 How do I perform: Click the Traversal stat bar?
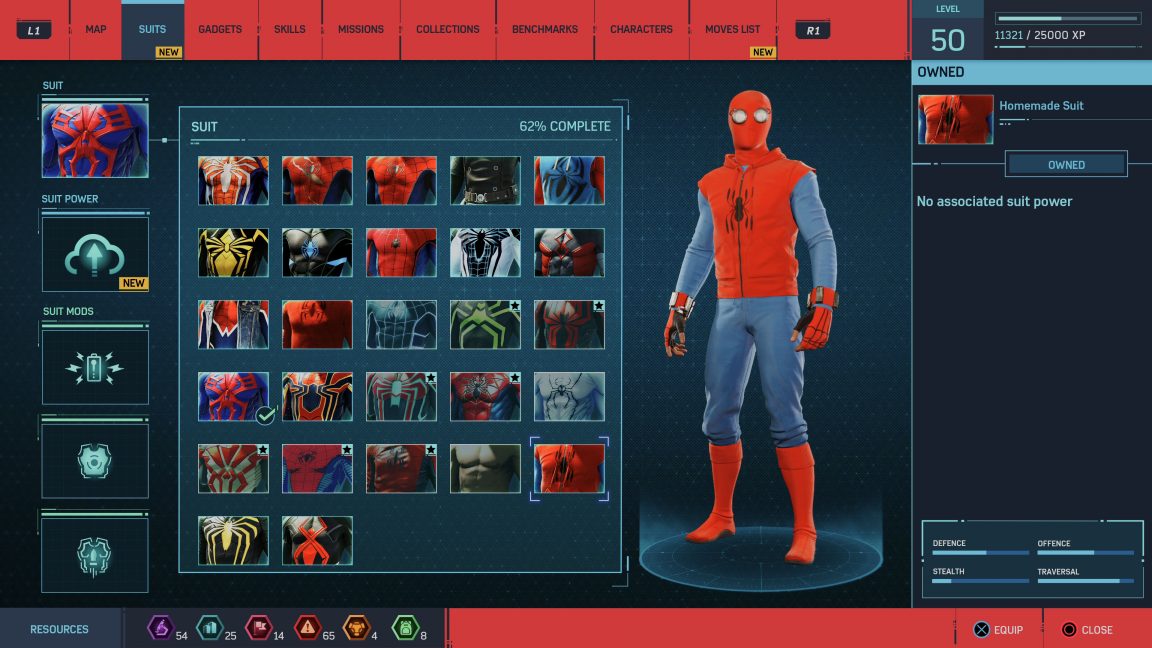pos(1085,580)
